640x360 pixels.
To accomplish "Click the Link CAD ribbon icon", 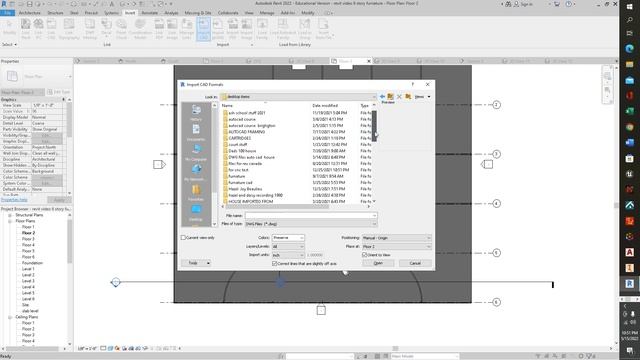I will 51,29.
